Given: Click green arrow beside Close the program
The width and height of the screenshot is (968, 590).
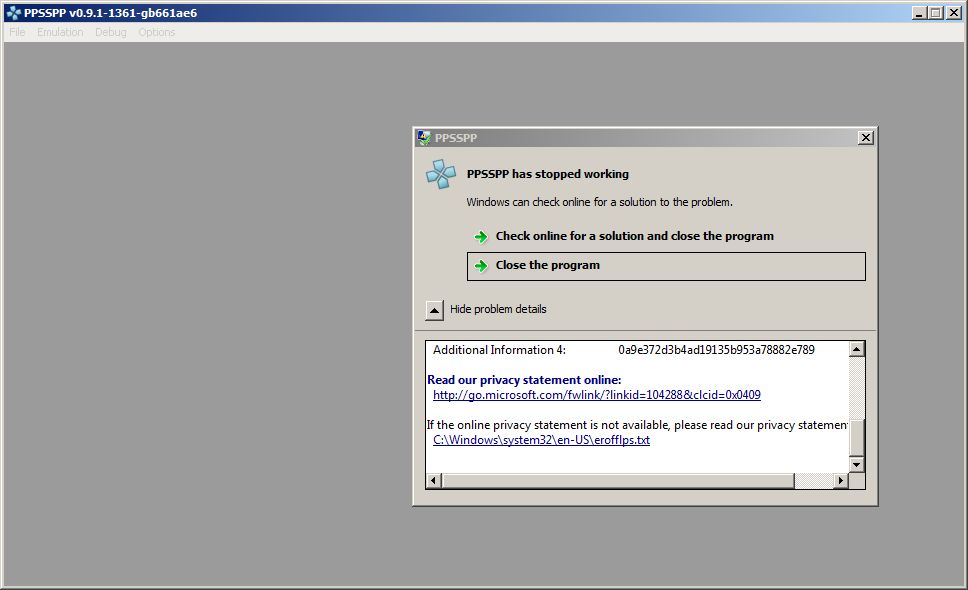Looking at the screenshot, I should tap(481, 266).
